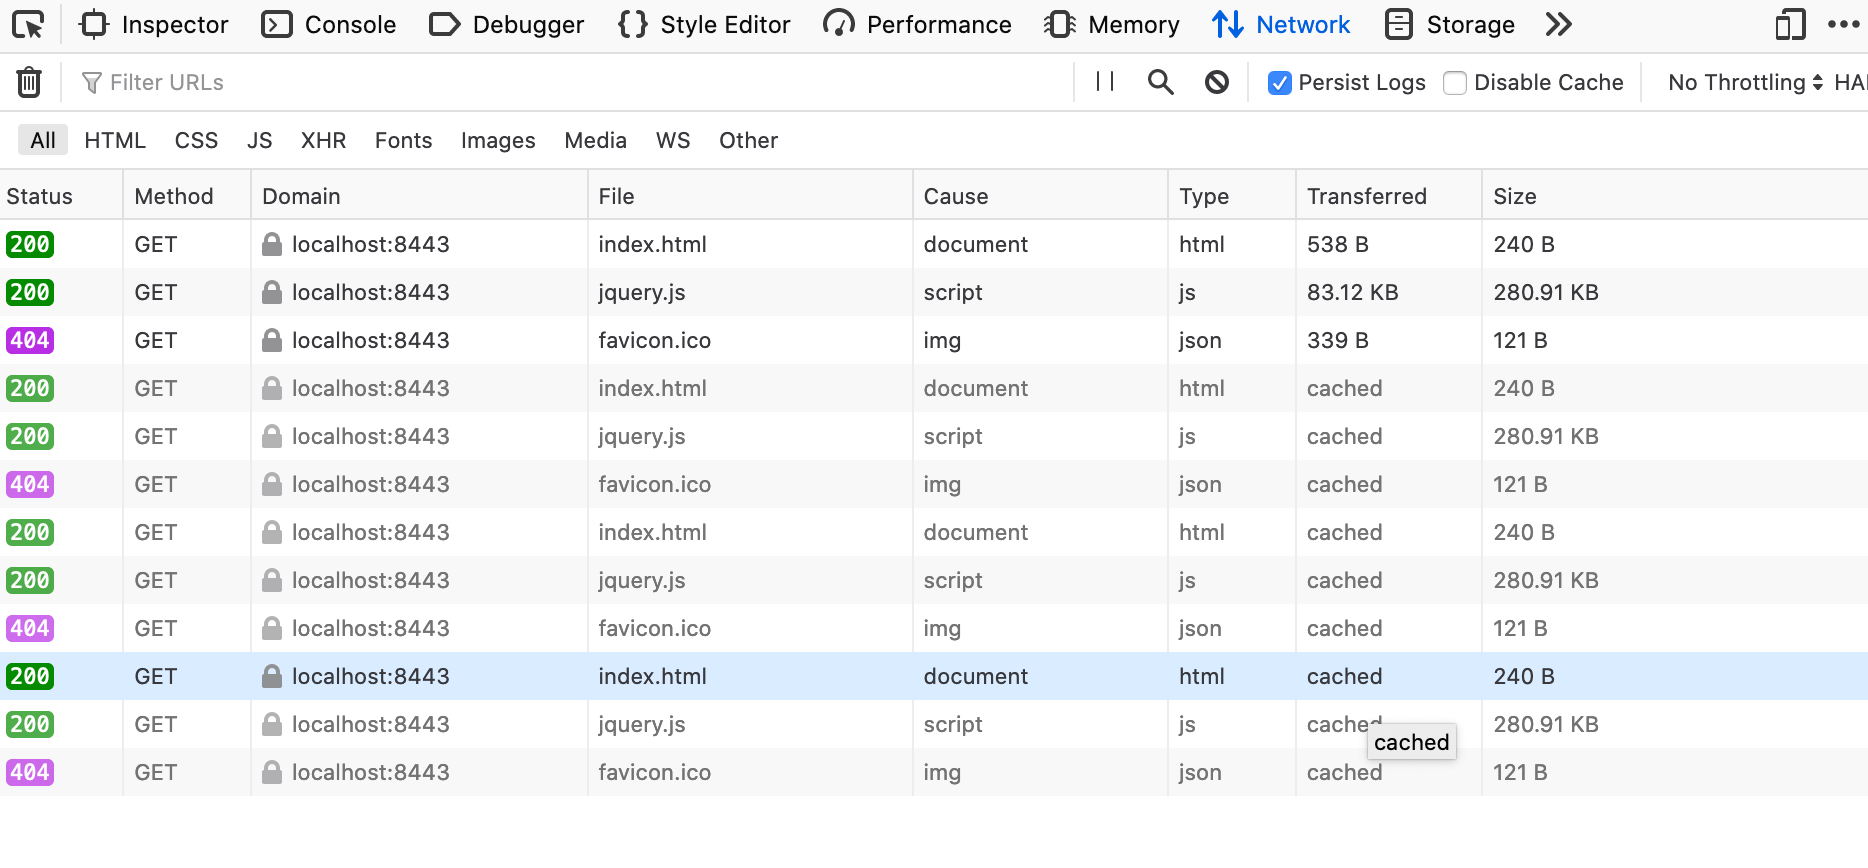This screenshot has width=1868, height=868.
Task: Filter requests by JS
Action: (x=260, y=140)
